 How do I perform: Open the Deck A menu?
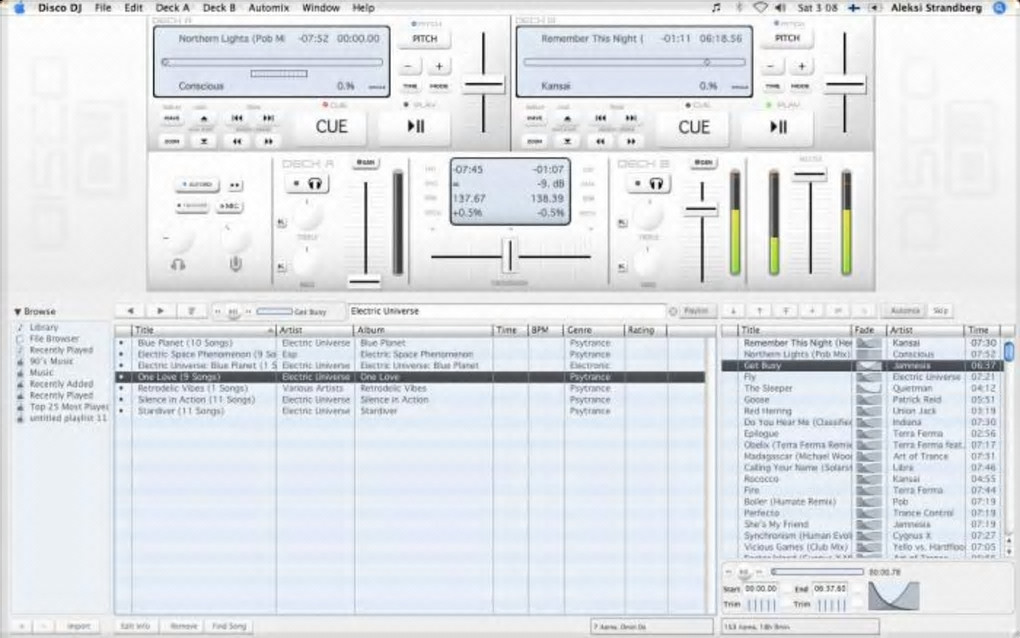(x=172, y=8)
